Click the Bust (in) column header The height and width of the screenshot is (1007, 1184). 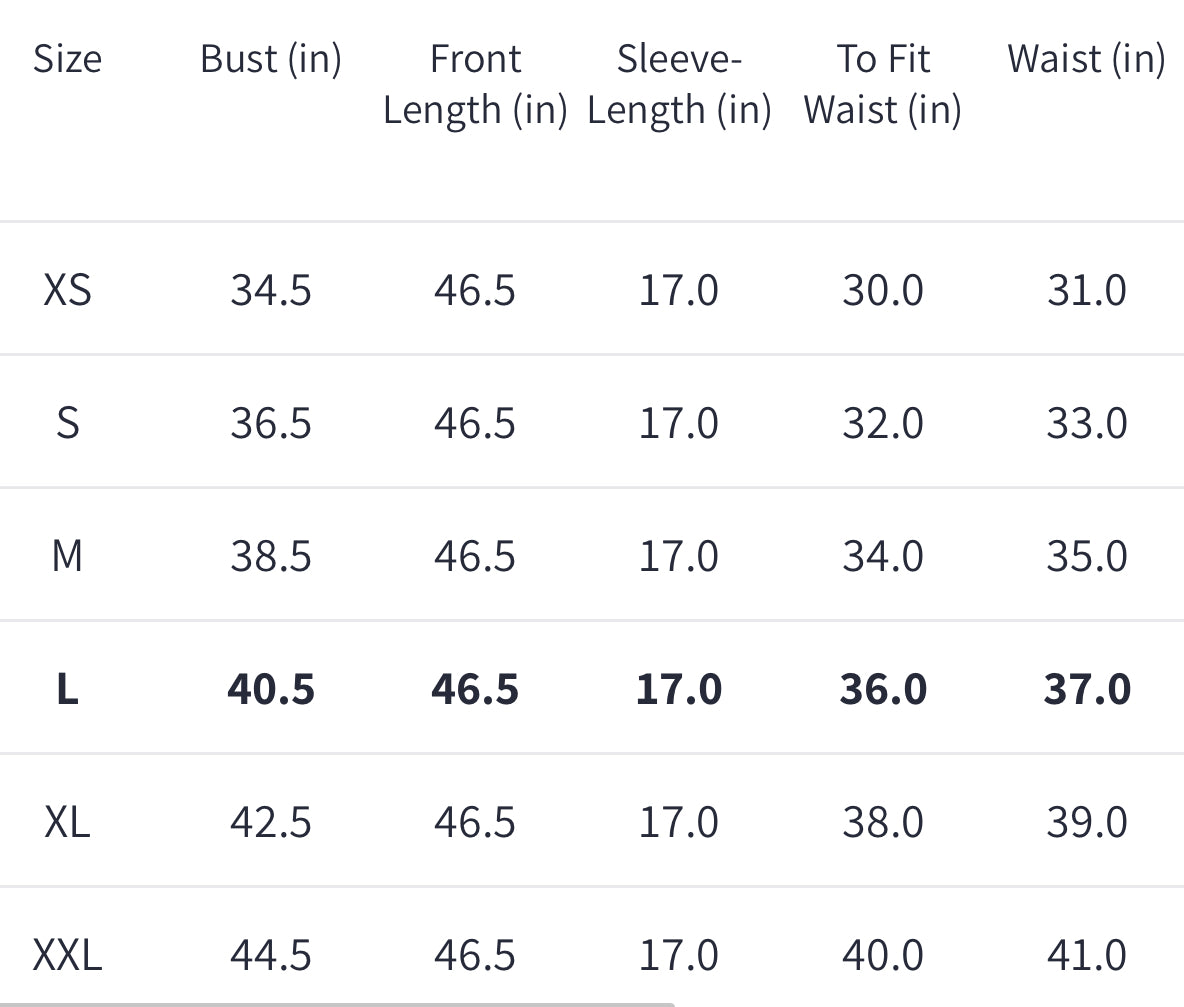coord(271,59)
